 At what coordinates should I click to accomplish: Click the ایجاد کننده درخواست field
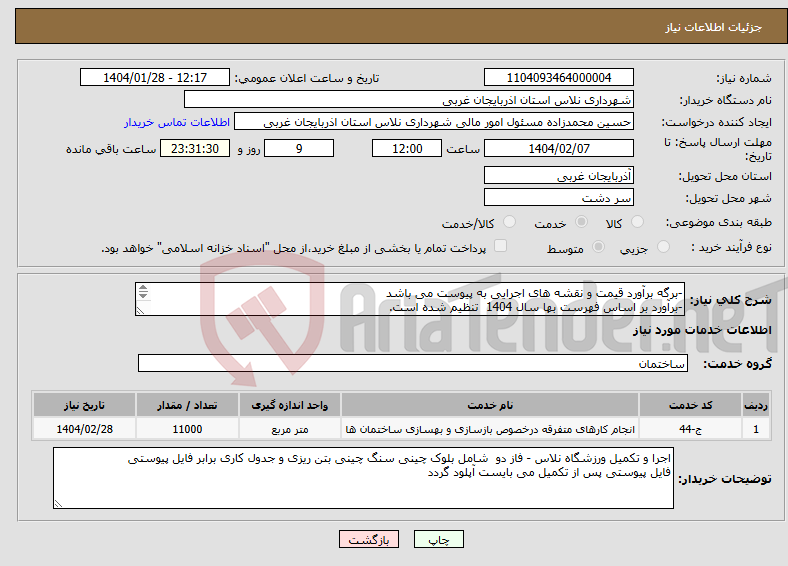pyautogui.click(x=434, y=122)
